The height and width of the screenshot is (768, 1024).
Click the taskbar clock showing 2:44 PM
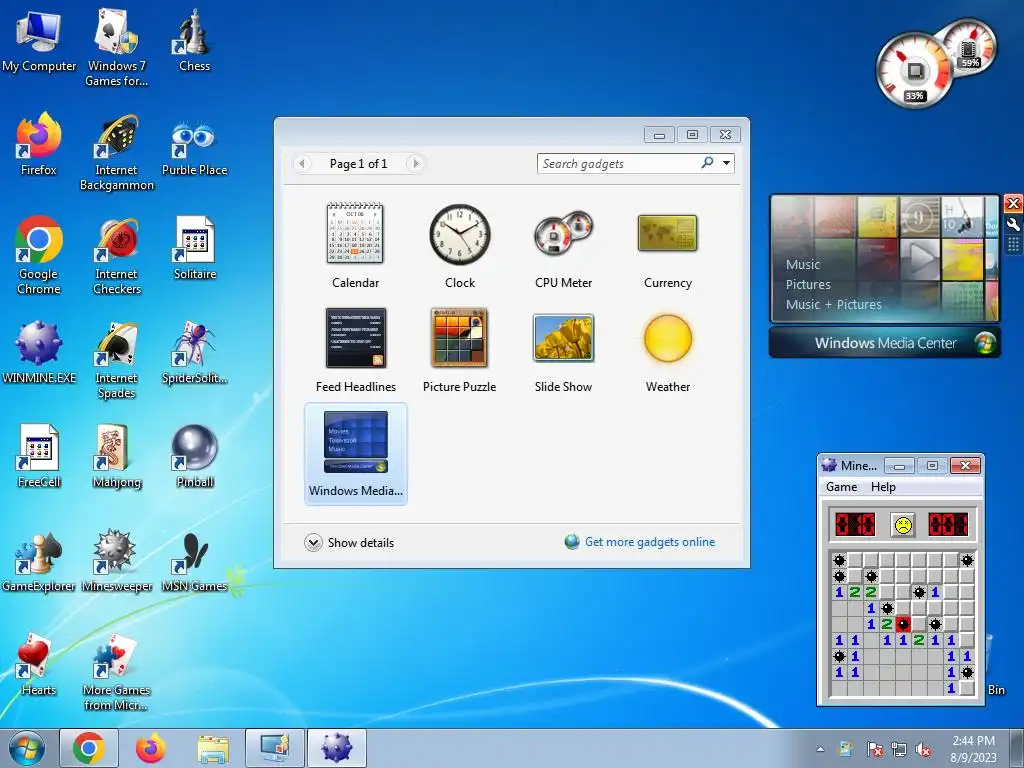(x=973, y=749)
